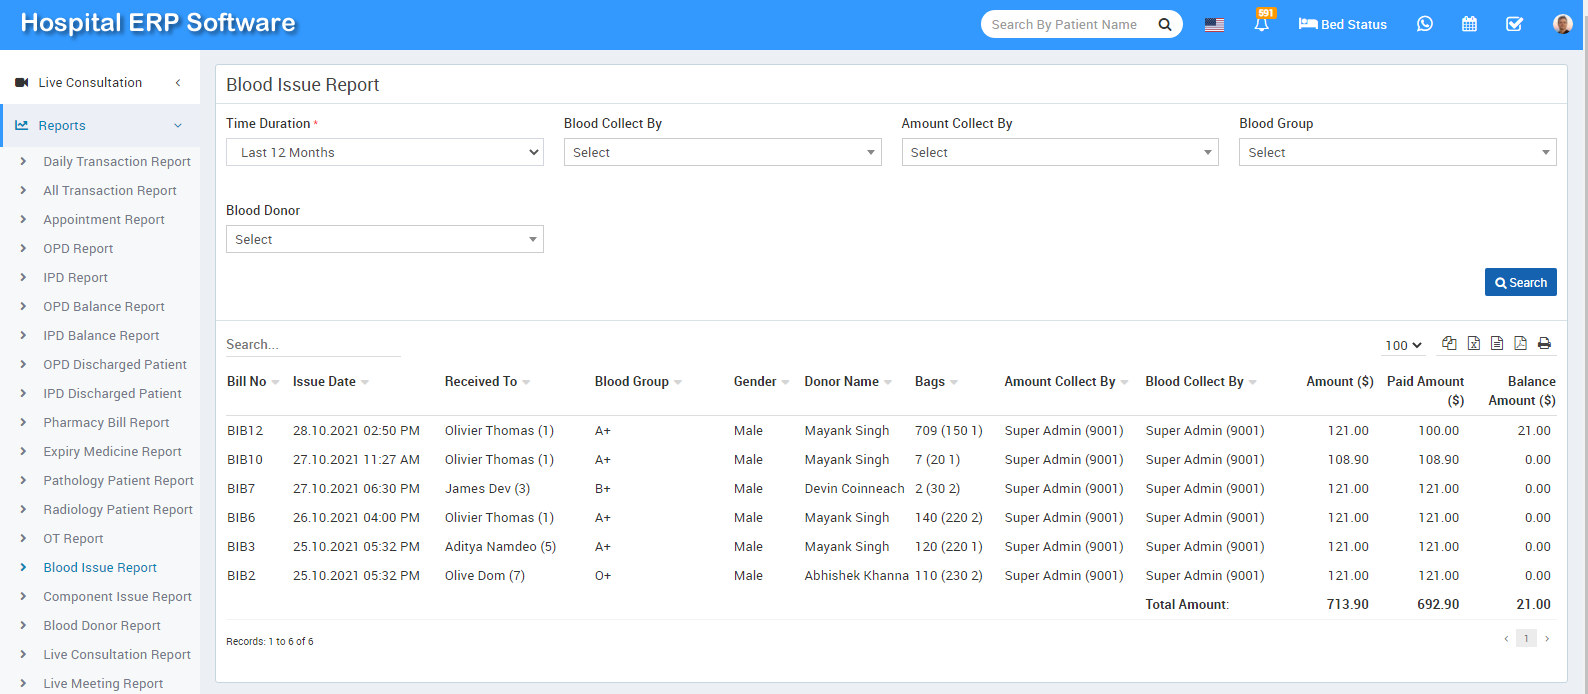Open Pharmacy Bill Report in sidebar
Image resolution: width=1588 pixels, height=694 pixels.
(106, 422)
